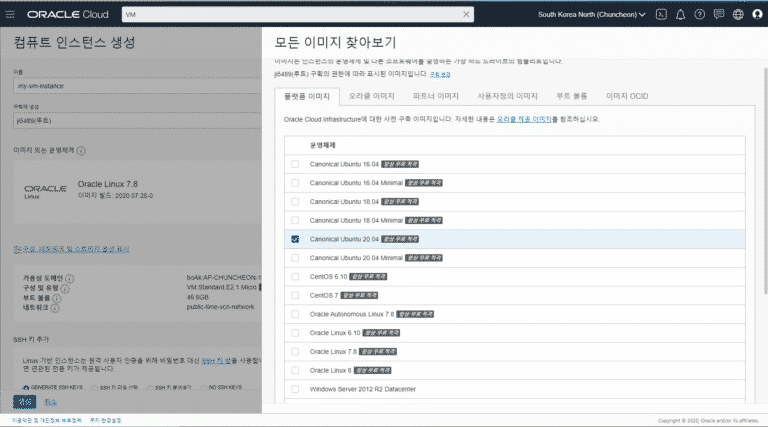Switch to 이미지 OCID tab
This screenshot has height=427, width=768.
coord(627,96)
